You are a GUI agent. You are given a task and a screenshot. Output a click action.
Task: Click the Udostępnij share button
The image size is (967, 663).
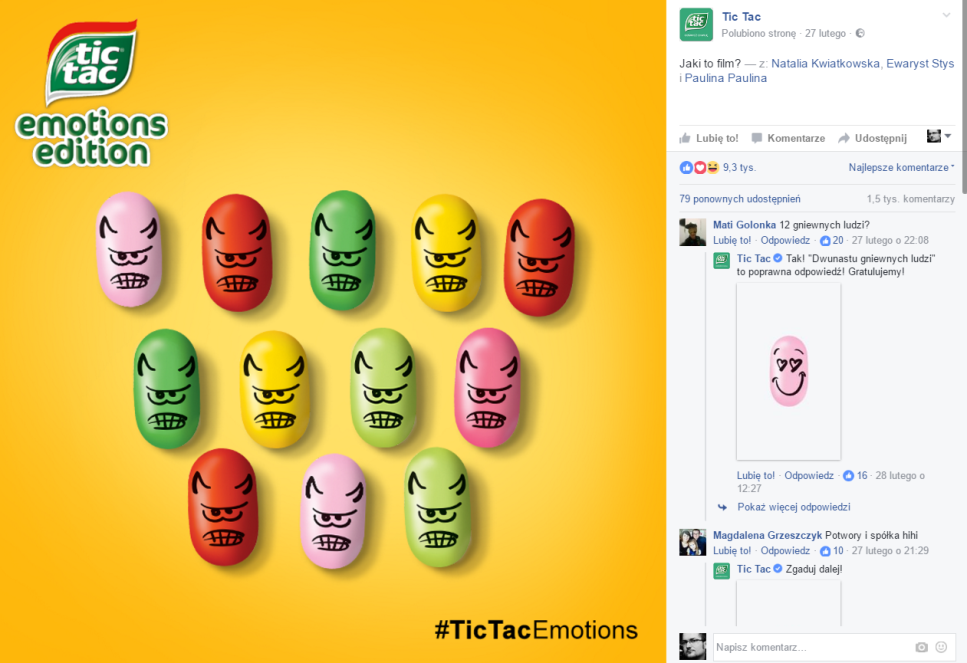coord(873,138)
